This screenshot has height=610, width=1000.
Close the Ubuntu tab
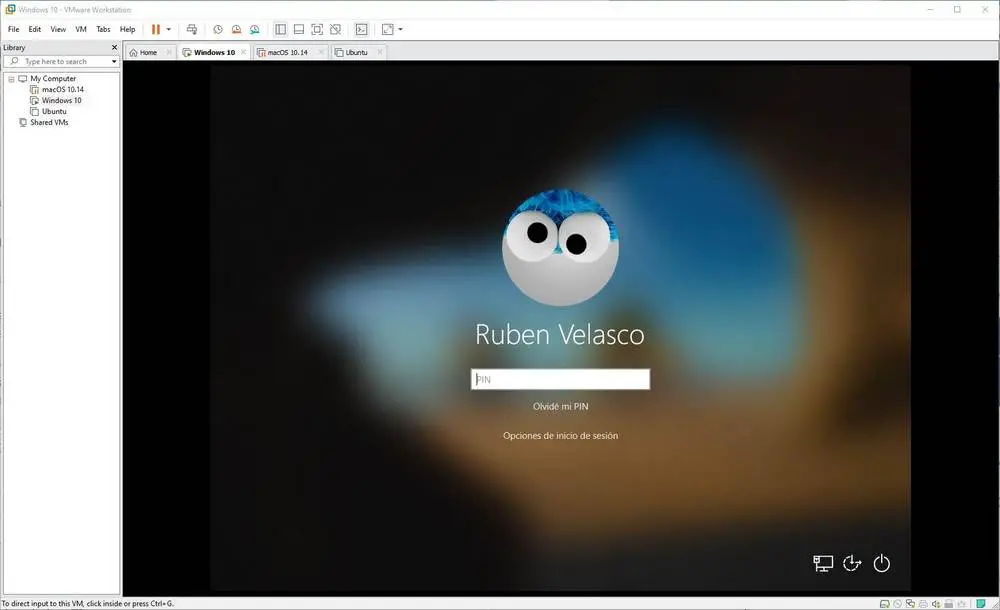click(x=380, y=52)
